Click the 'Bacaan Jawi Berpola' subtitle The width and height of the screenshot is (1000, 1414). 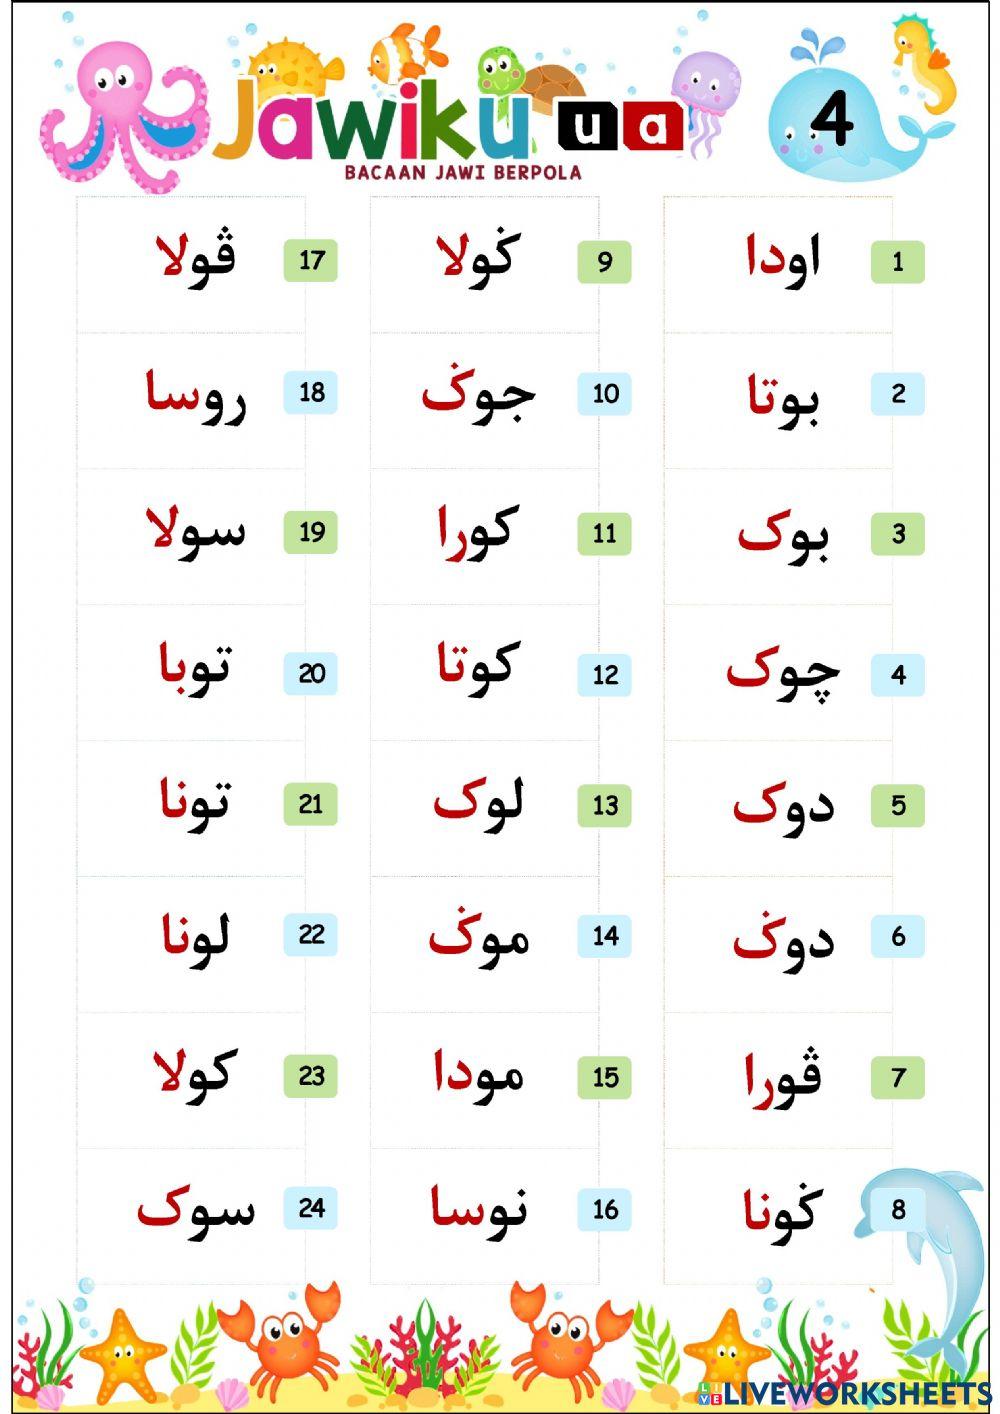[463, 172]
